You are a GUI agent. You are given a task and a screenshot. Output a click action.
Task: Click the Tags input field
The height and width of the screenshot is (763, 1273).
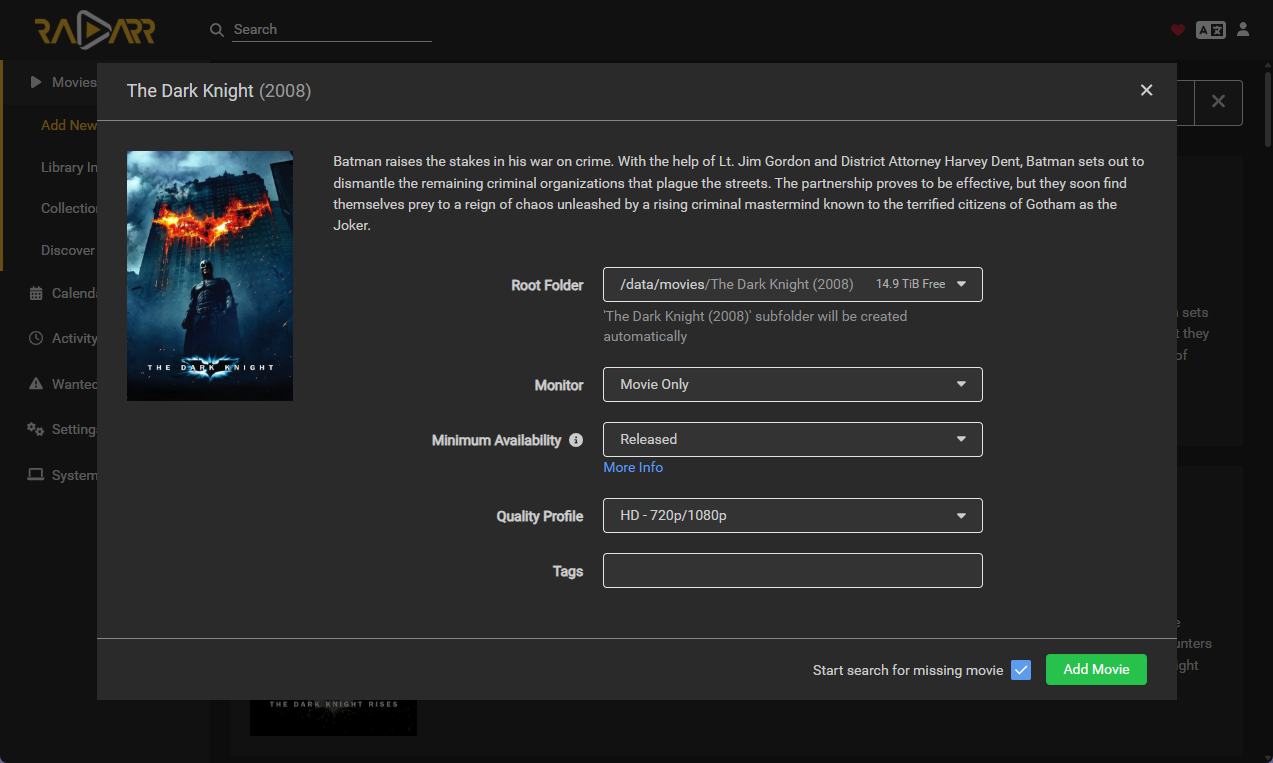click(x=793, y=571)
